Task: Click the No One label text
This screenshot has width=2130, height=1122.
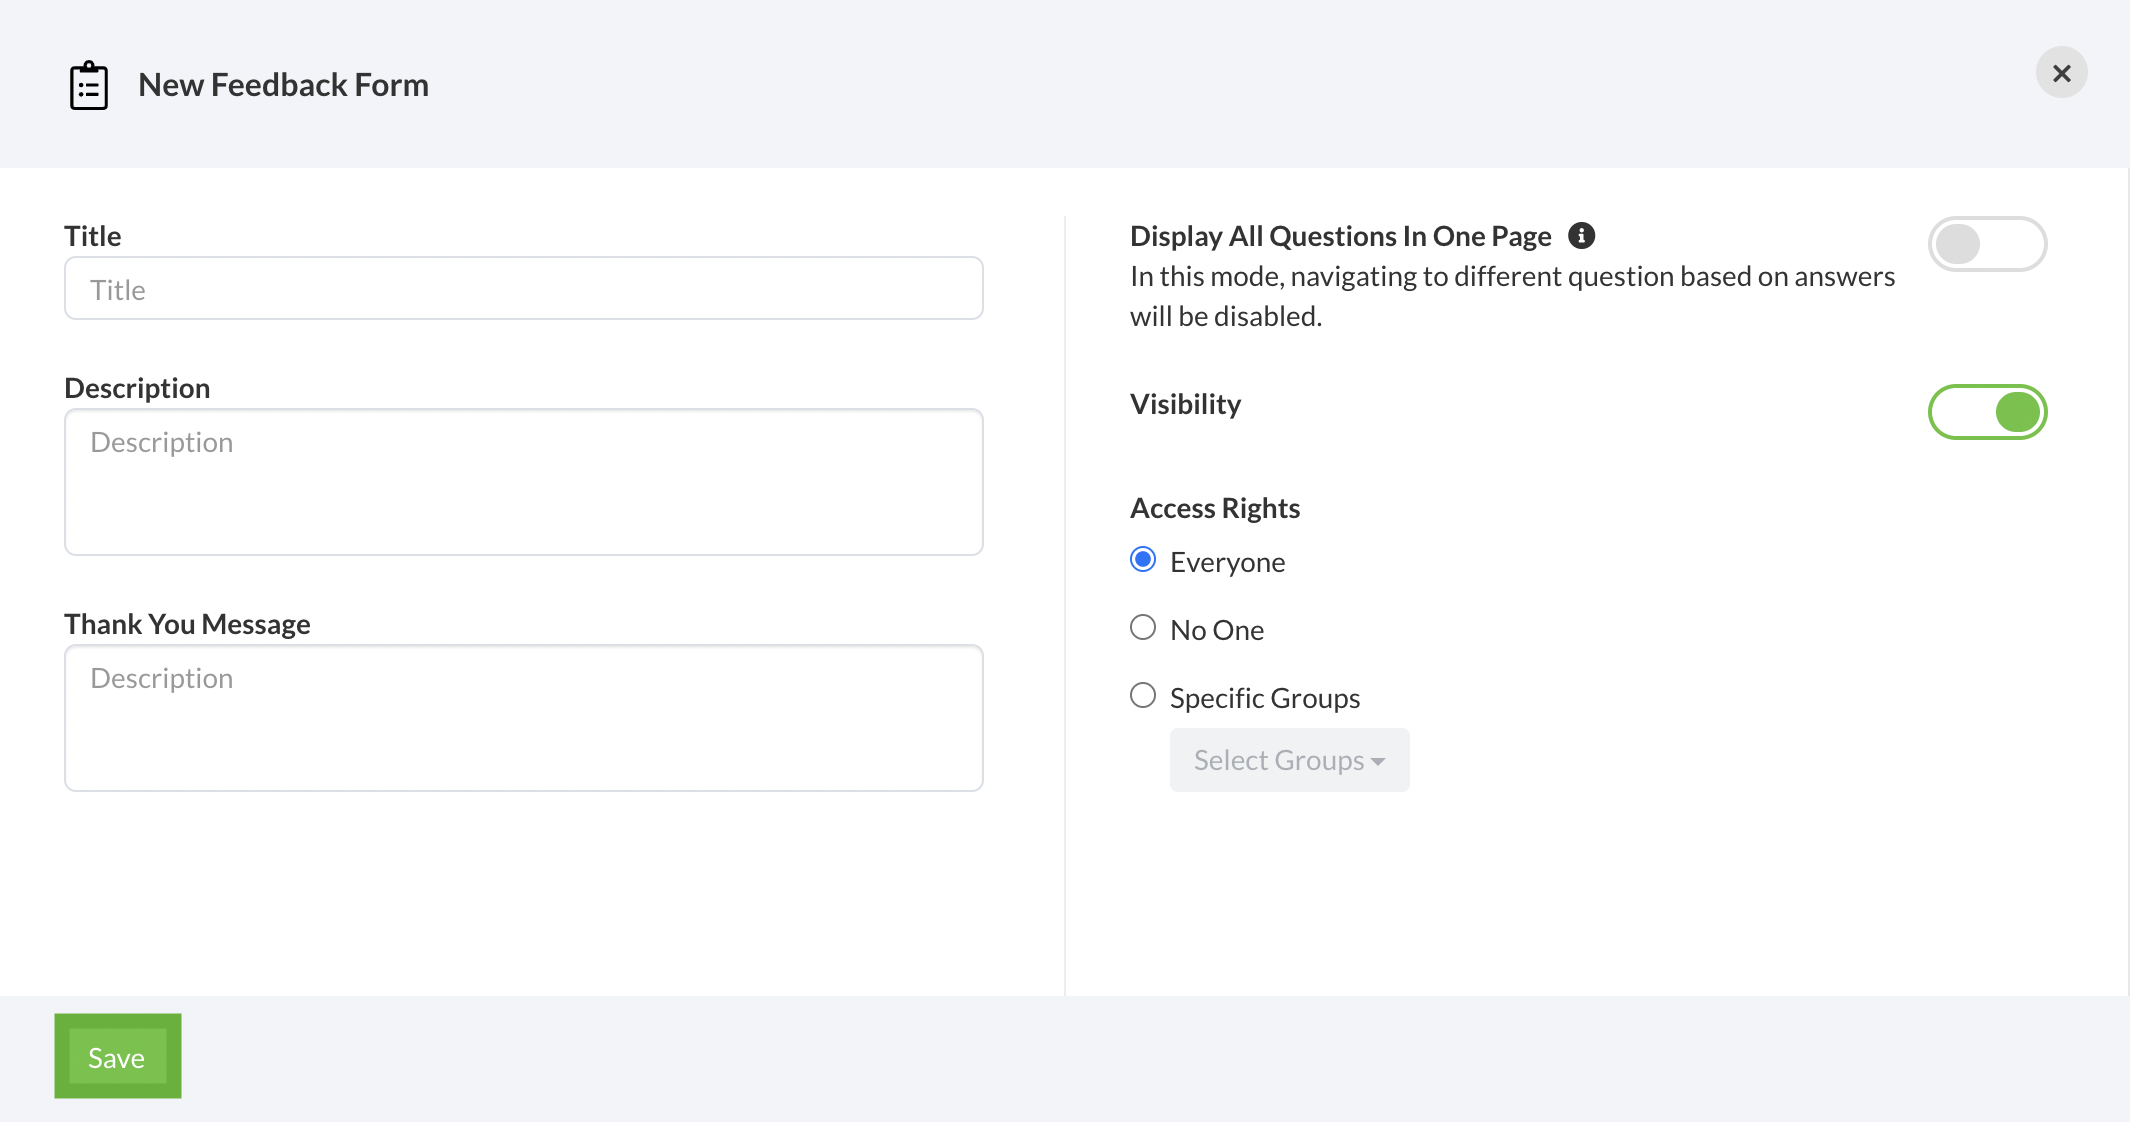Action: (x=1216, y=630)
